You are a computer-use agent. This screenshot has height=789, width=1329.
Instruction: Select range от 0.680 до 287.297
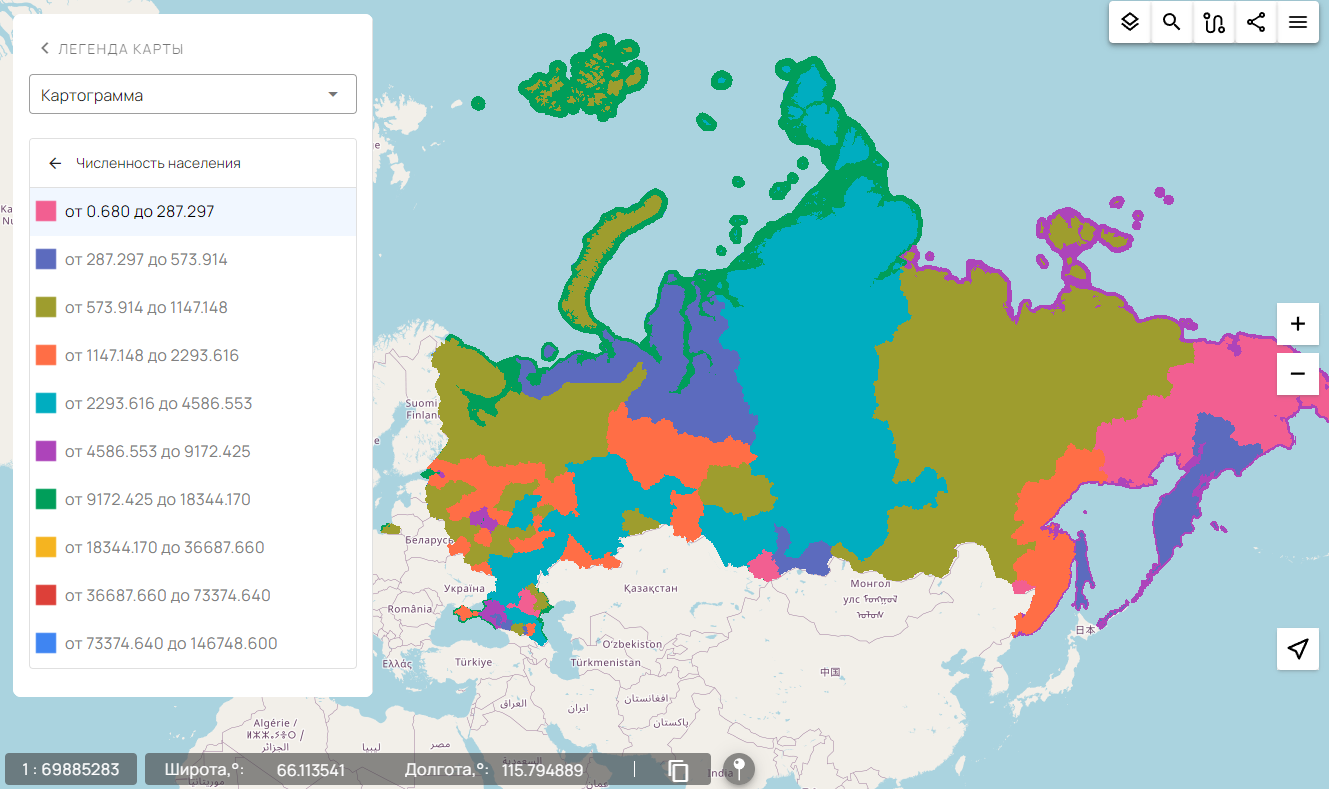click(139, 212)
